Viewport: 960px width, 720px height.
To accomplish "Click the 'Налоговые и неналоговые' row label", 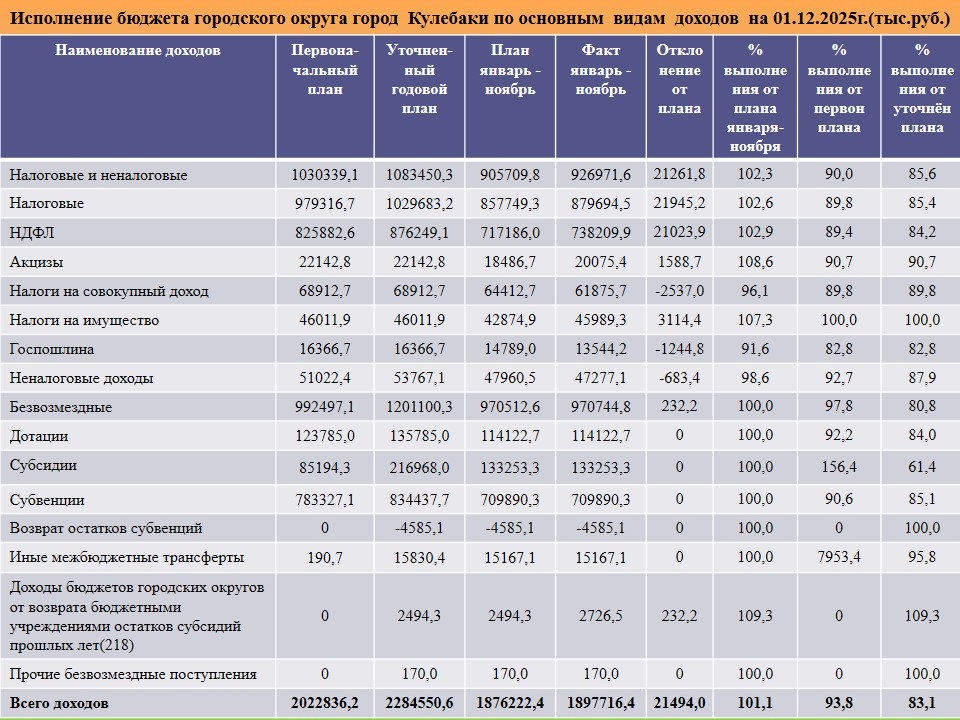I will 98,175.
